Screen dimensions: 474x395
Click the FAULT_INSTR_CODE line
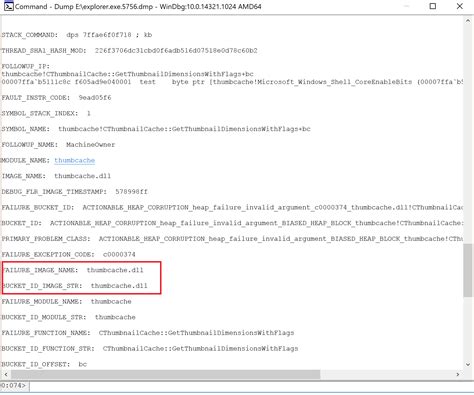tap(56, 97)
